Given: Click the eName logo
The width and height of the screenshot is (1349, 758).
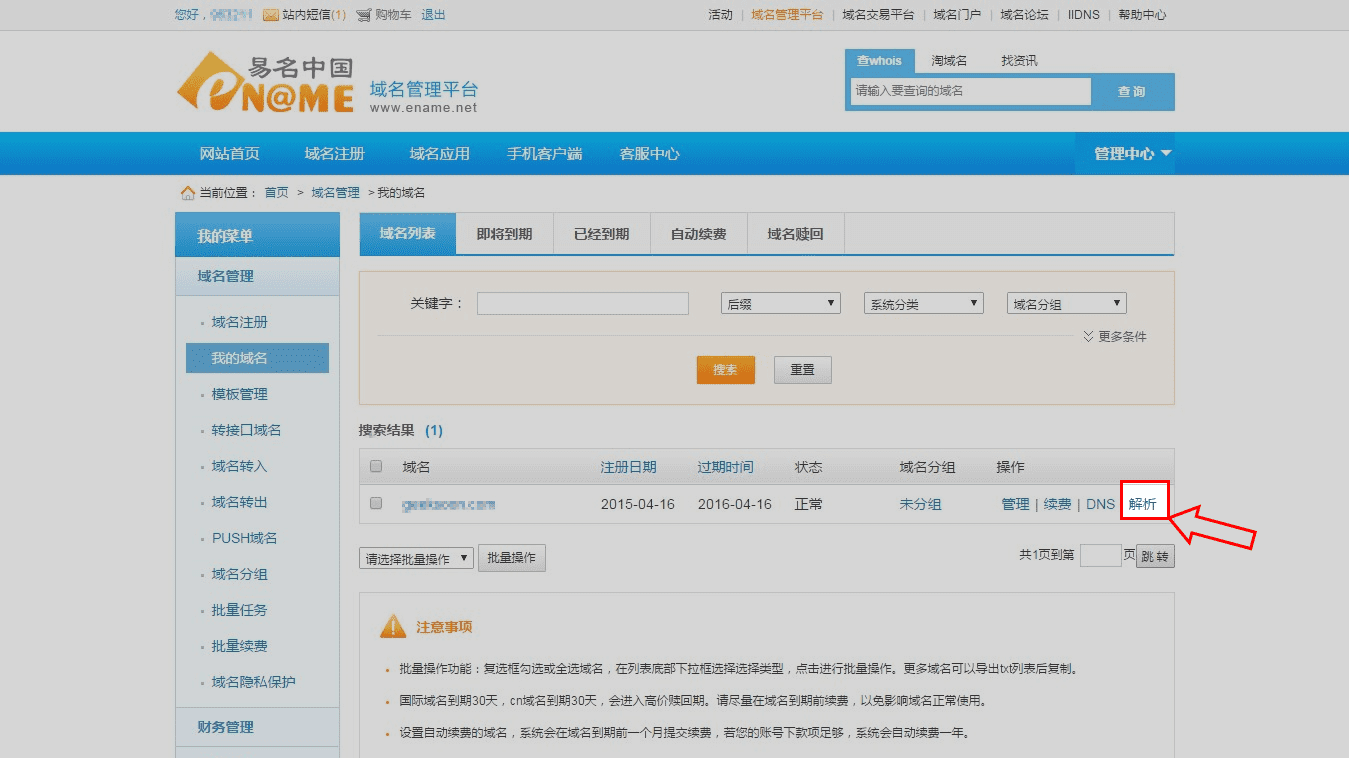Looking at the screenshot, I should [265, 84].
